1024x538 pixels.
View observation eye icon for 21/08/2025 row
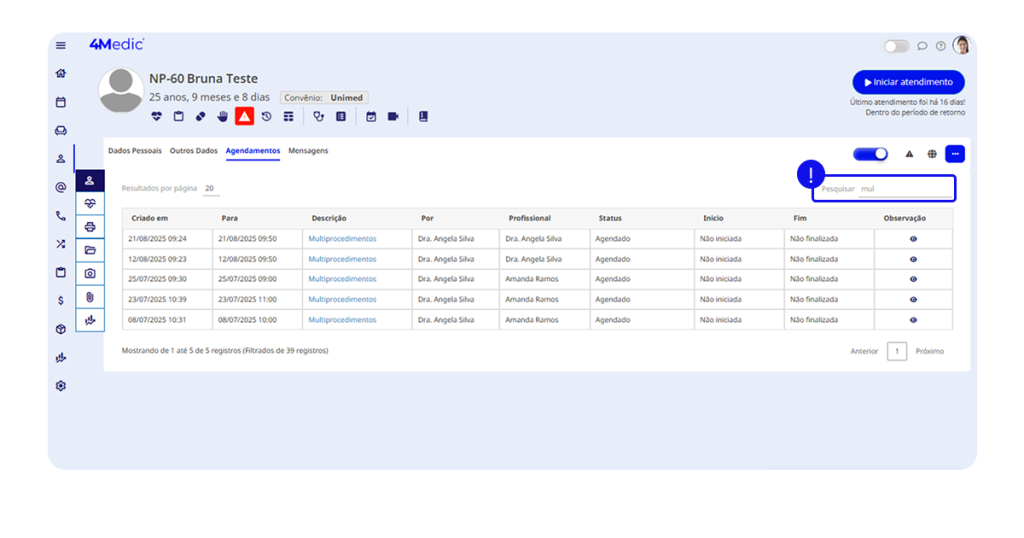pyautogui.click(x=913, y=239)
